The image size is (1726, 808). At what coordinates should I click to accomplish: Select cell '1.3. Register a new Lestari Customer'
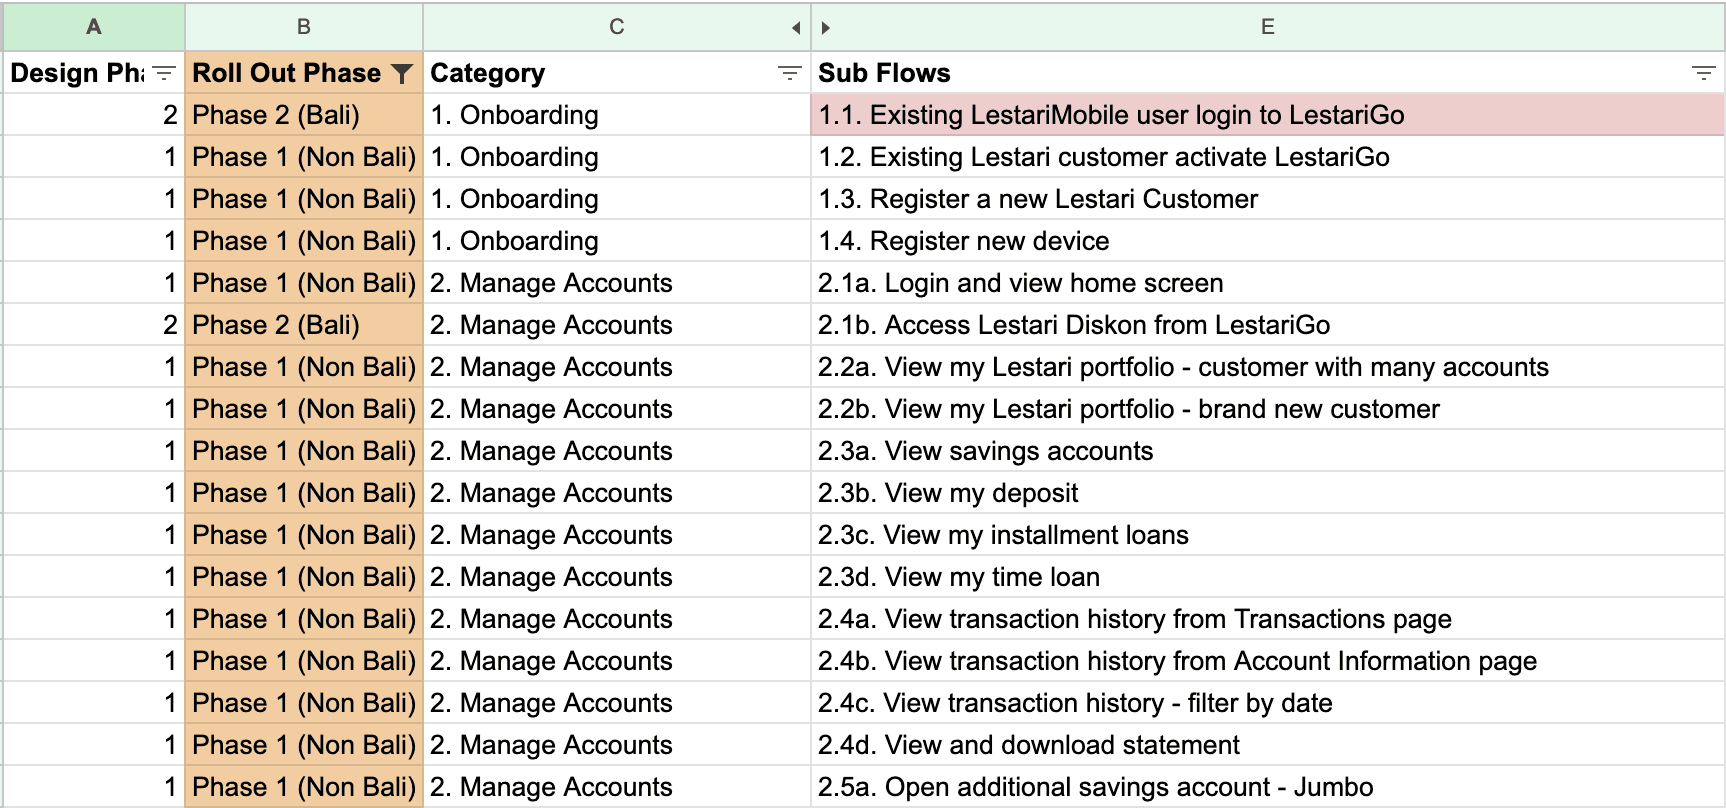(1268, 199)
